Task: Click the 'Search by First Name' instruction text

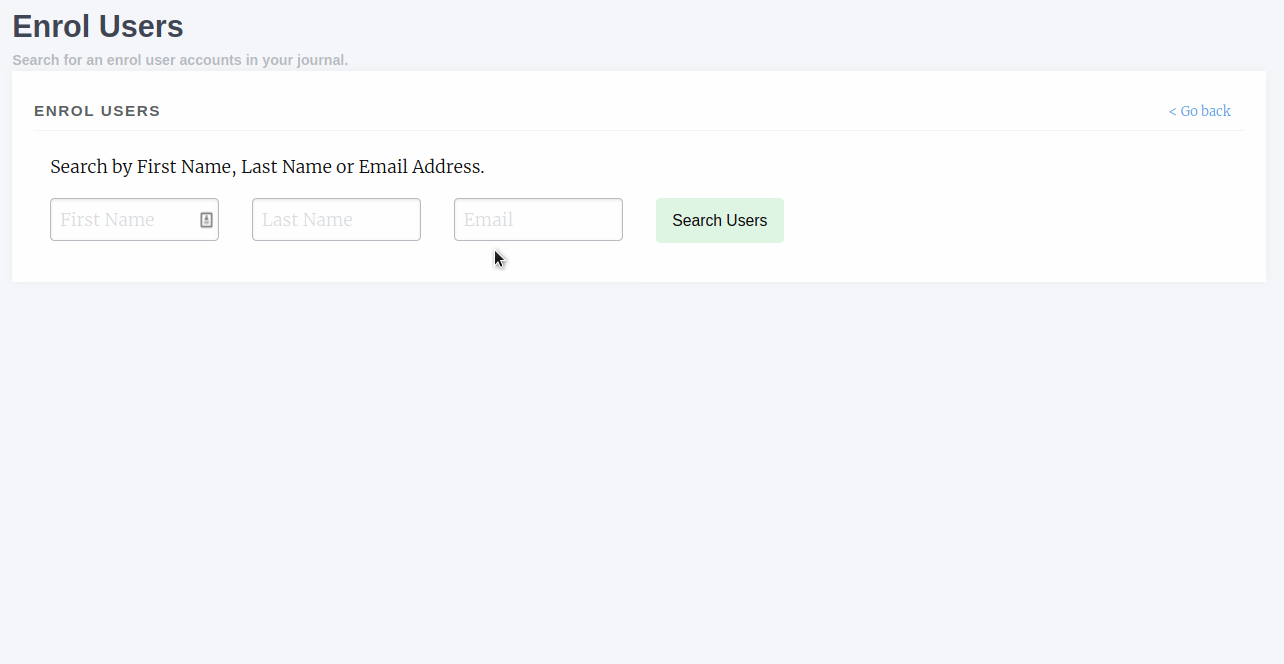Action: (x=267, y=167)
